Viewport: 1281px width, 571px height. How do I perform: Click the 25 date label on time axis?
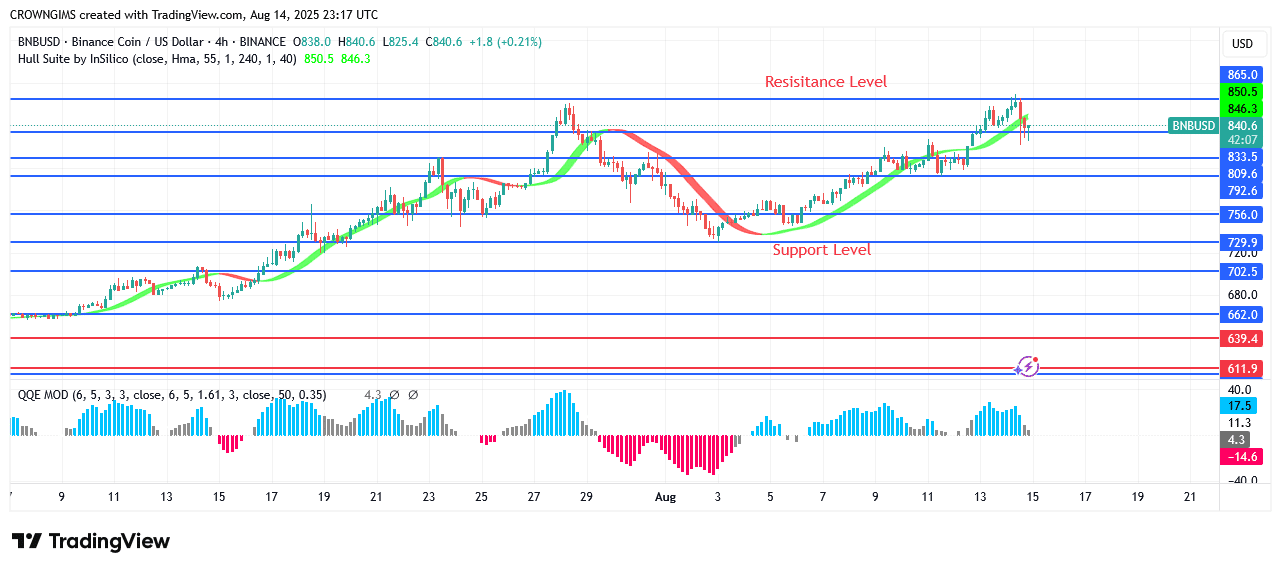481,496
